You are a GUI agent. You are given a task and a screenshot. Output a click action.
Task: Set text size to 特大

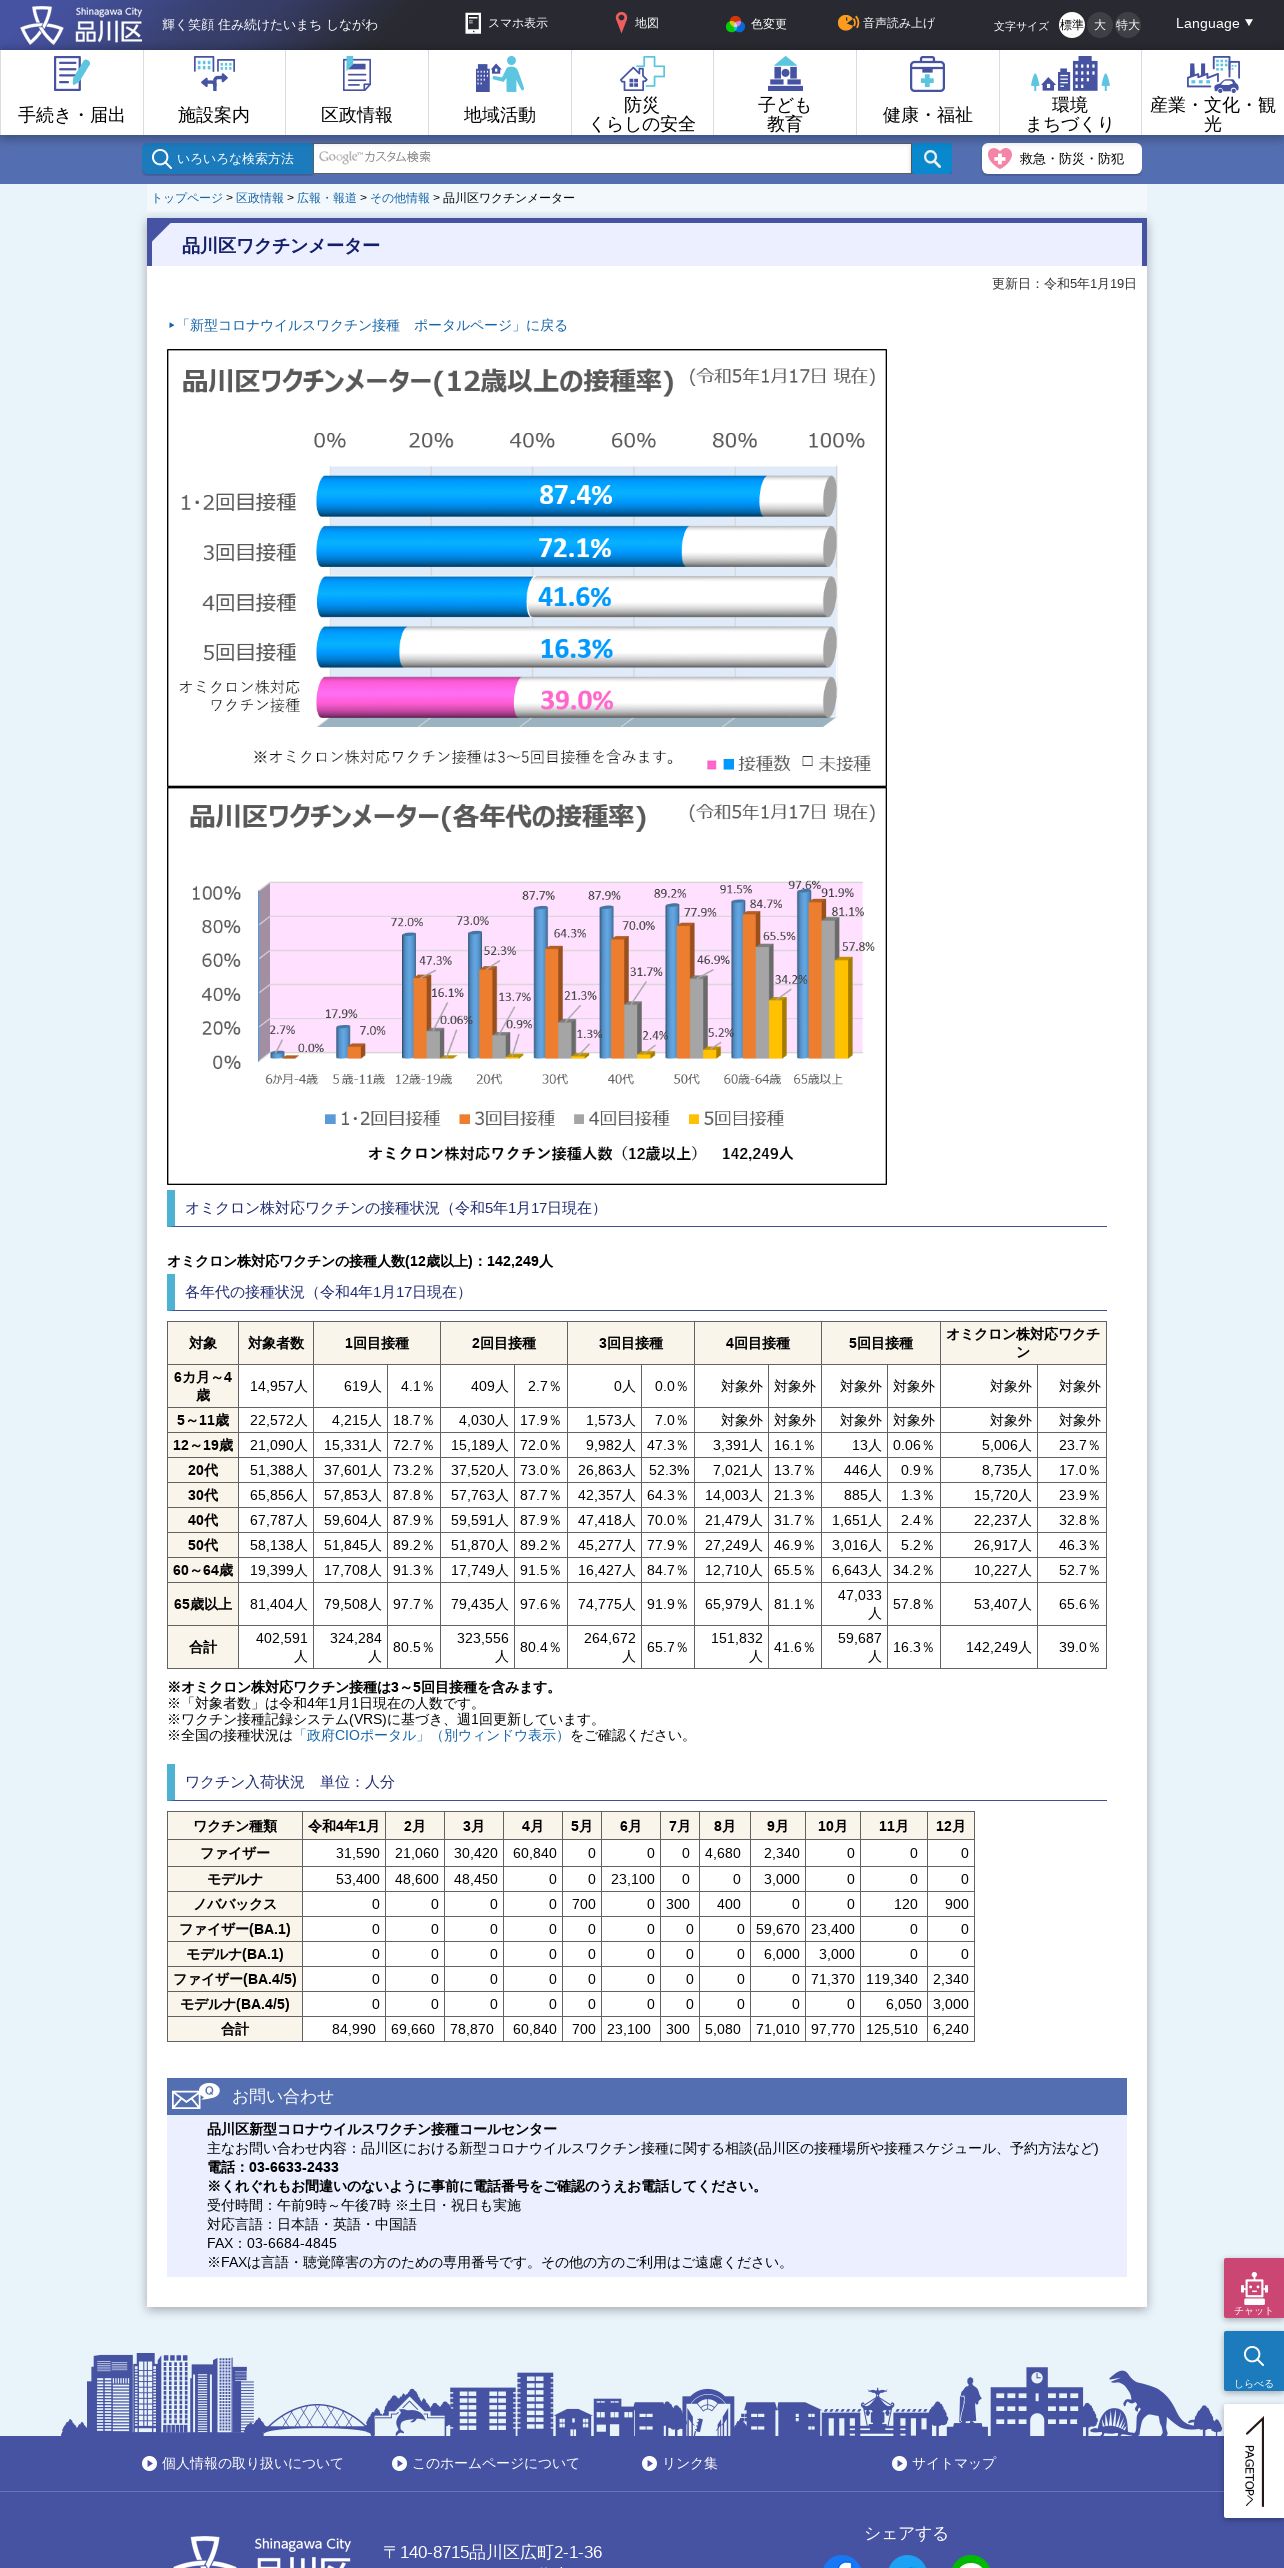click(1128, 25)
